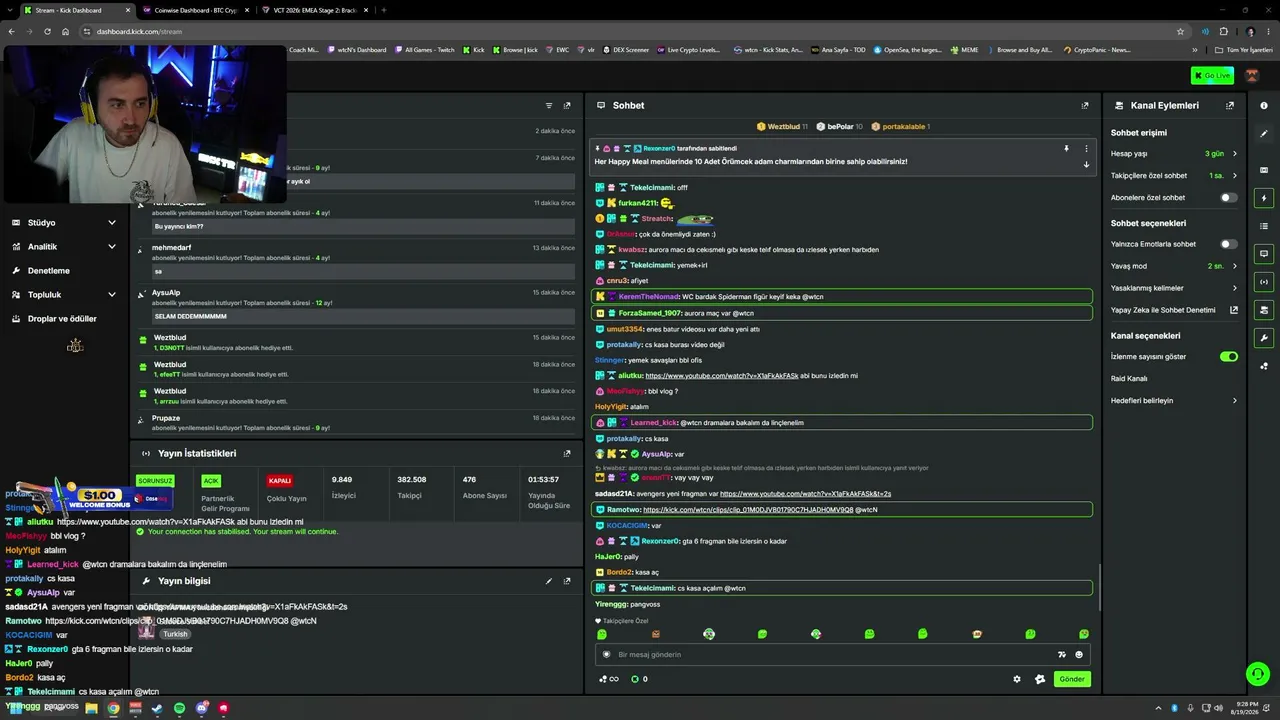The width and height of the screenshot is (1280, 720).
Task: Click the wrench icon in right sidebar
Action: click(x=1264, y=338)
